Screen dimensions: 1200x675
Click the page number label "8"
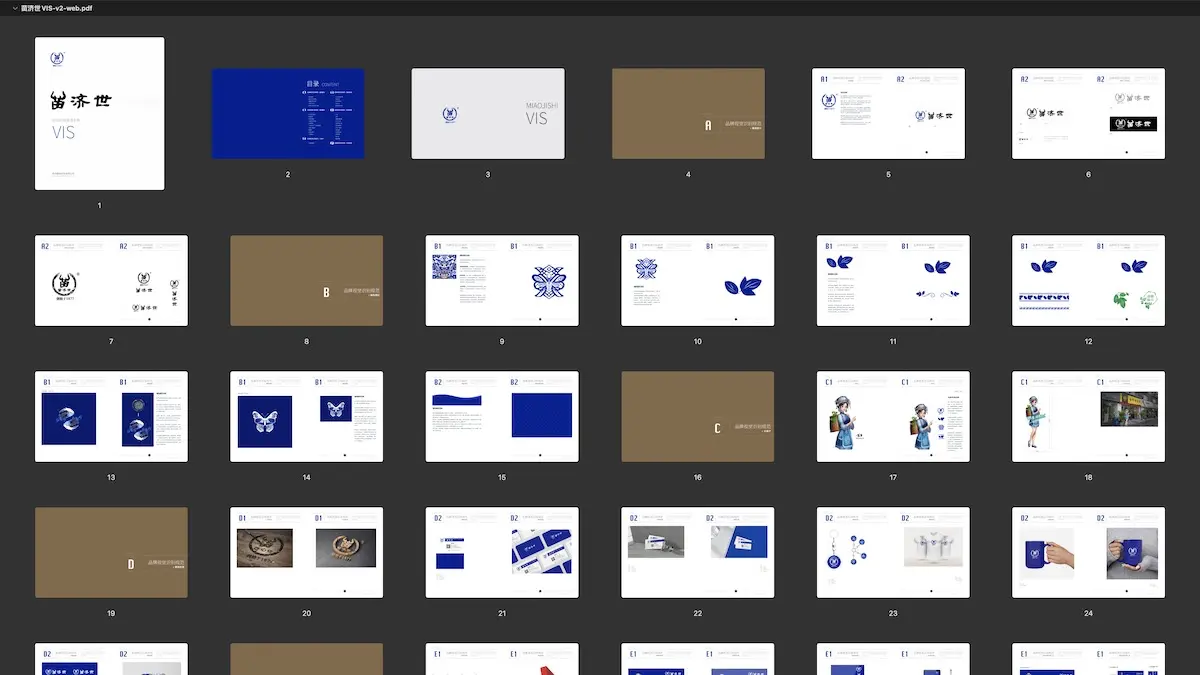point(306,341)
